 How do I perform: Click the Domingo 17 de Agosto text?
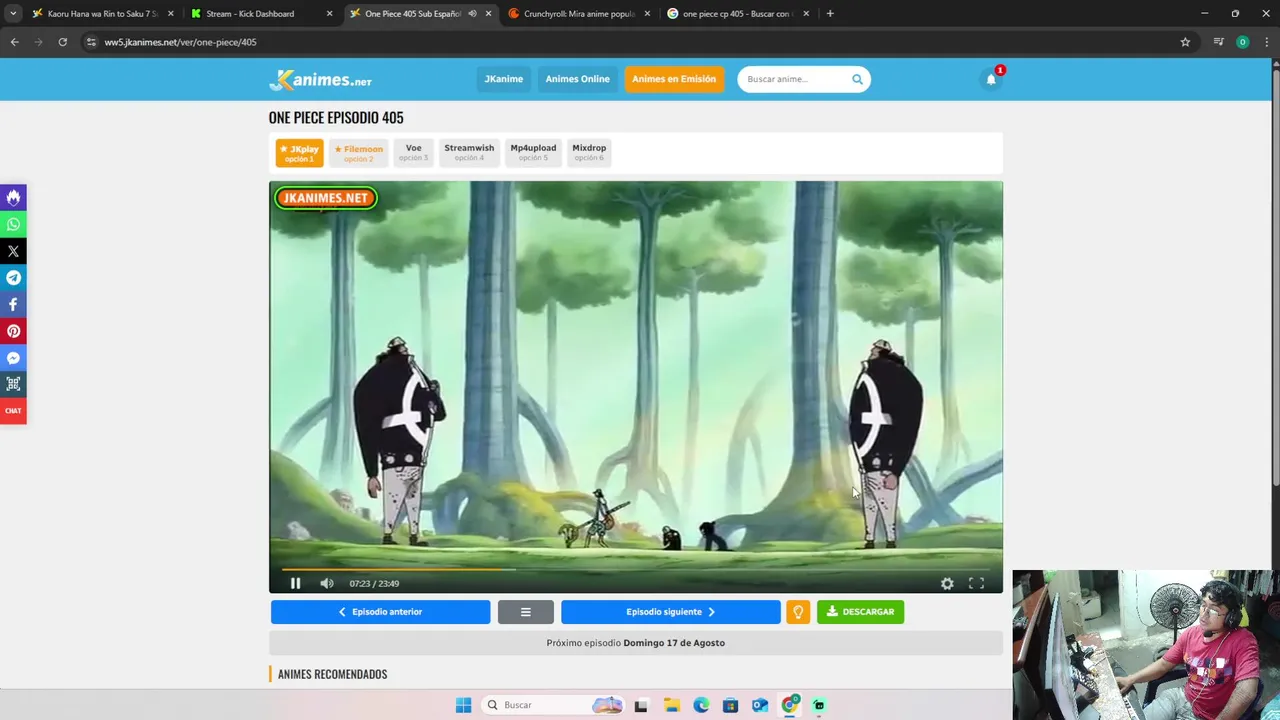(674, 643)
